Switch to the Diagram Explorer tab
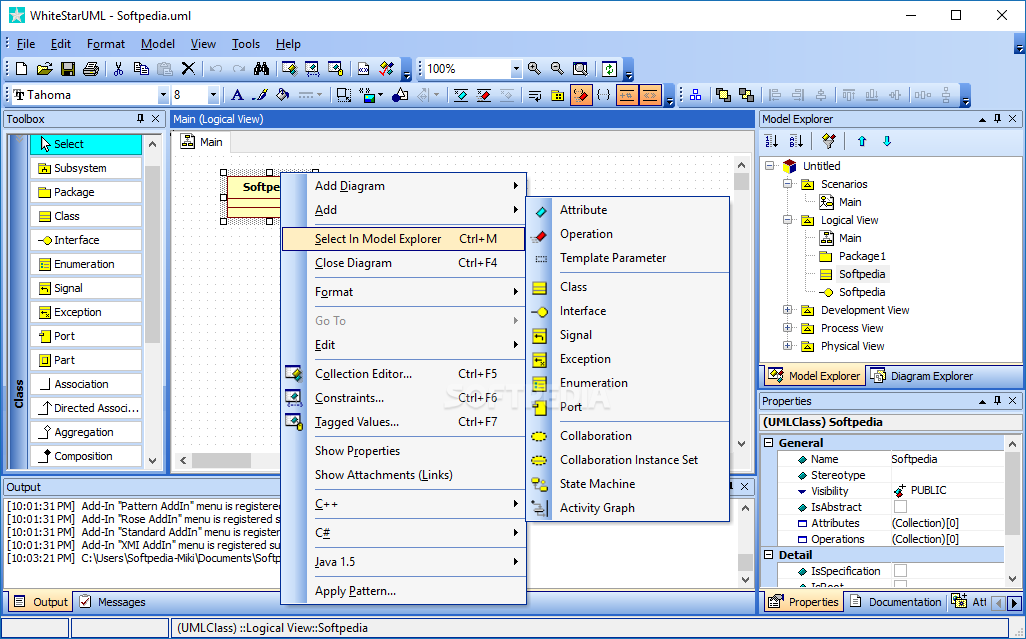Image resolution: width=1026 pixels, height=639 pixels. (x=922, y=376)
